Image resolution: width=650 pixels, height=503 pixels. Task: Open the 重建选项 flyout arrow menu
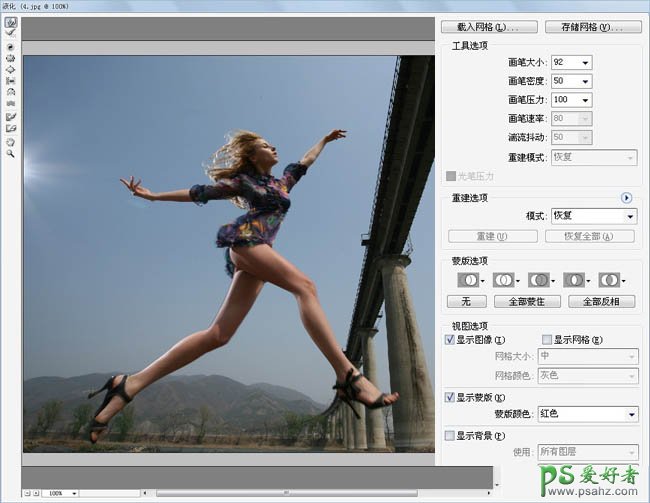pyautogui.click(x=627, y=198)
